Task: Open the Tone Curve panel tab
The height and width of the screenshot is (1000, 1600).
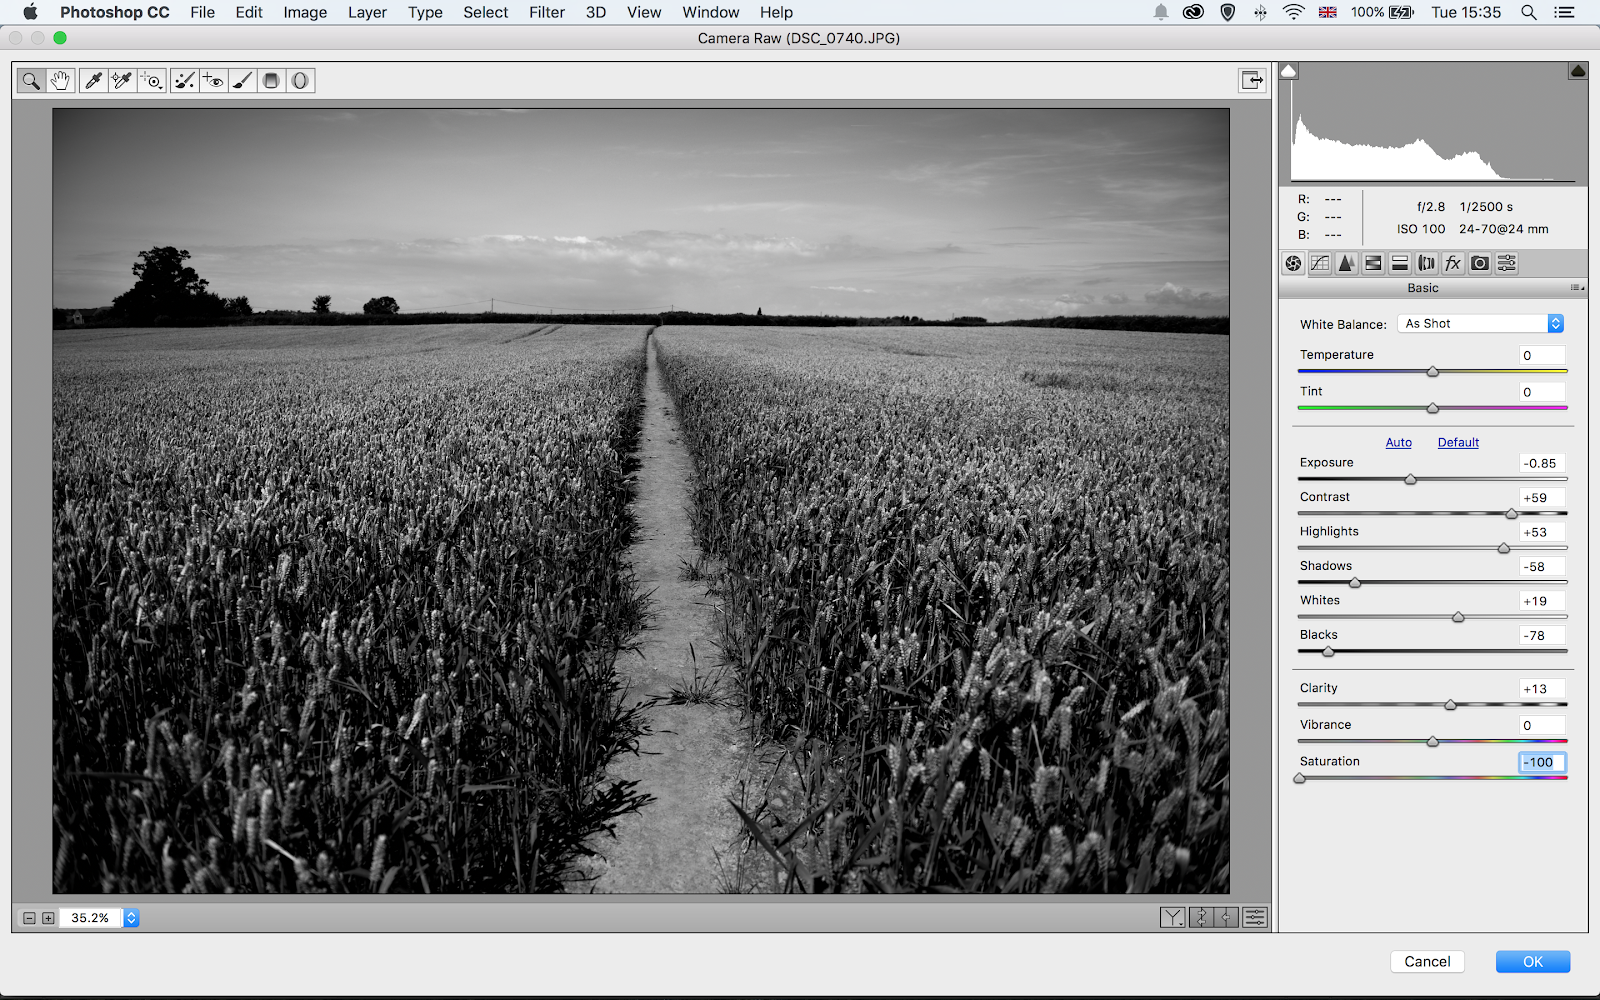Action: (x=1320, y=263)
